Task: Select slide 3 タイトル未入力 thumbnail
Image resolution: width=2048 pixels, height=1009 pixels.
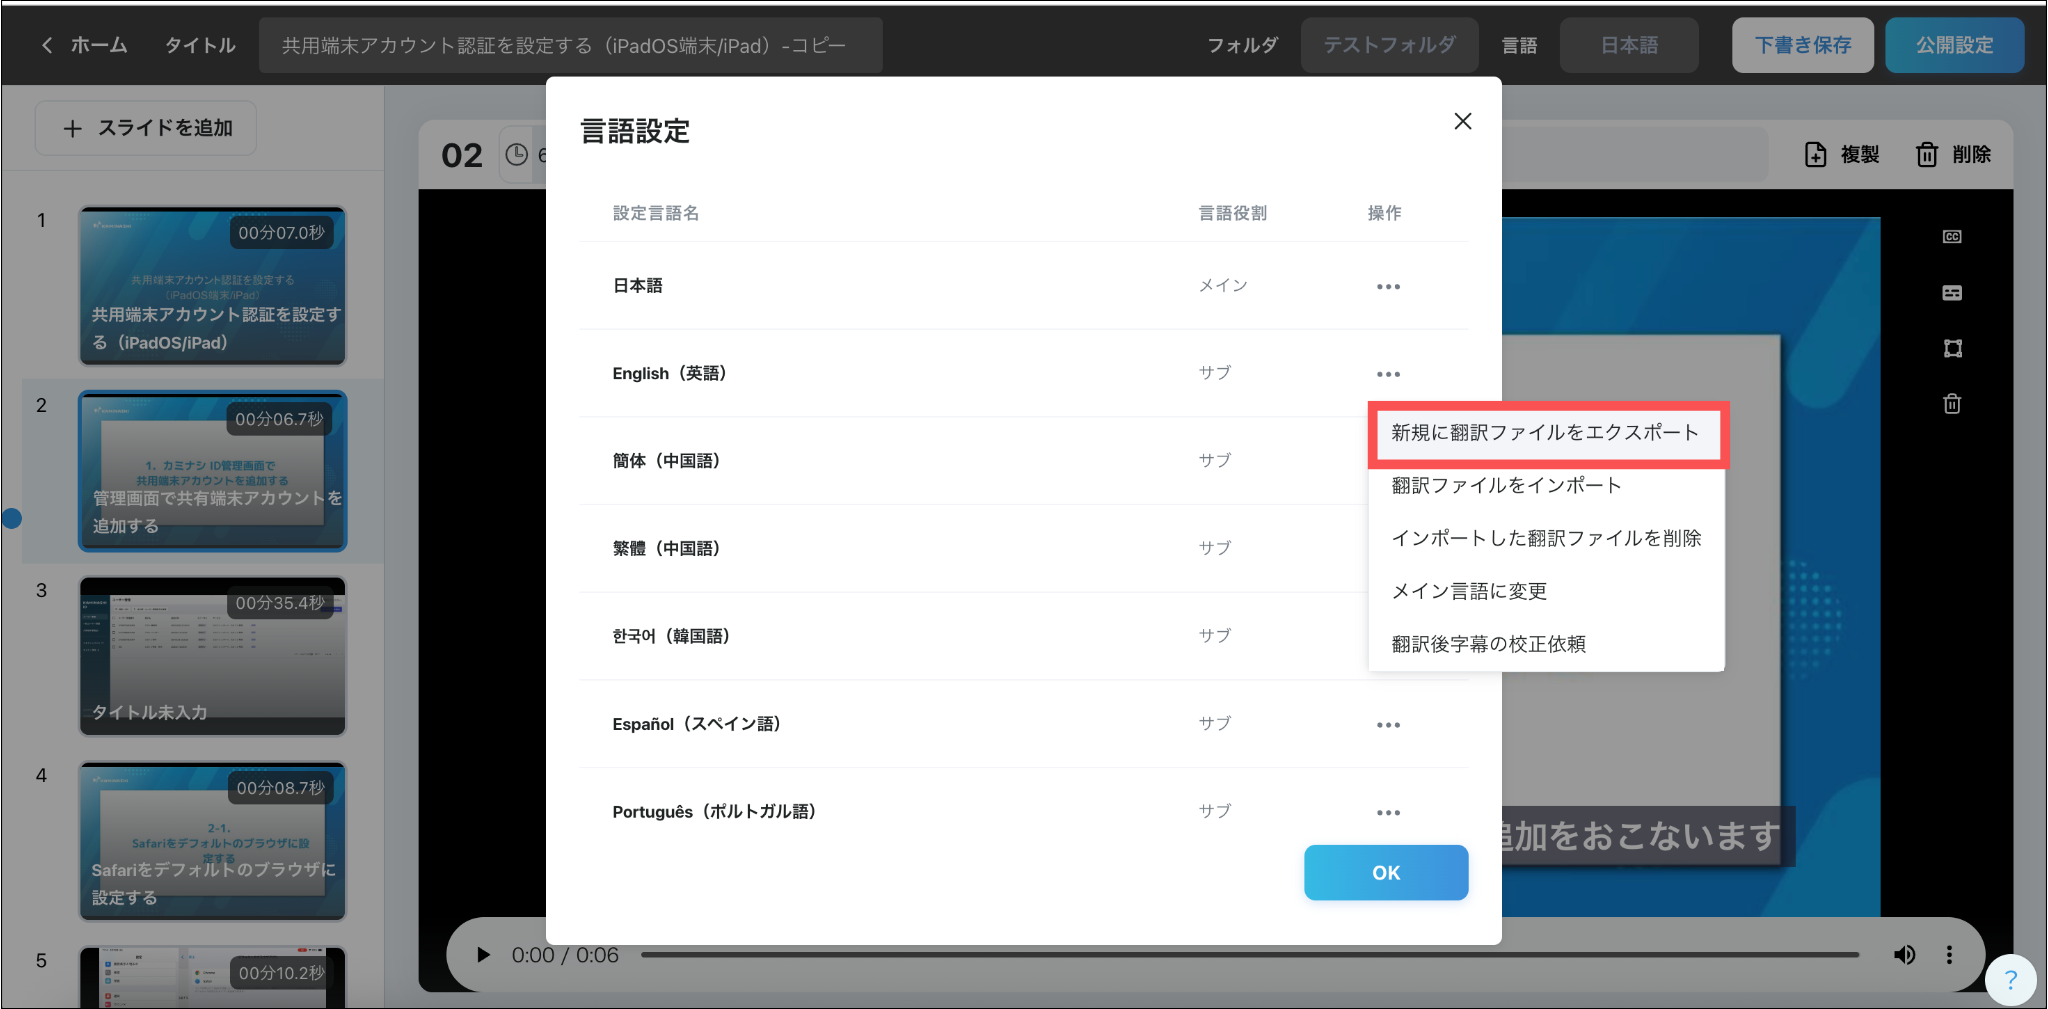Action: tap(213, 656)
